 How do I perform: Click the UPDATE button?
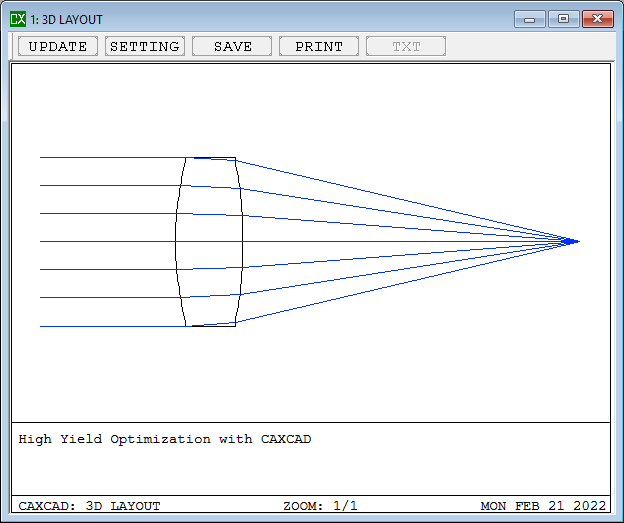pyautogui.click(x=58, y=46)
